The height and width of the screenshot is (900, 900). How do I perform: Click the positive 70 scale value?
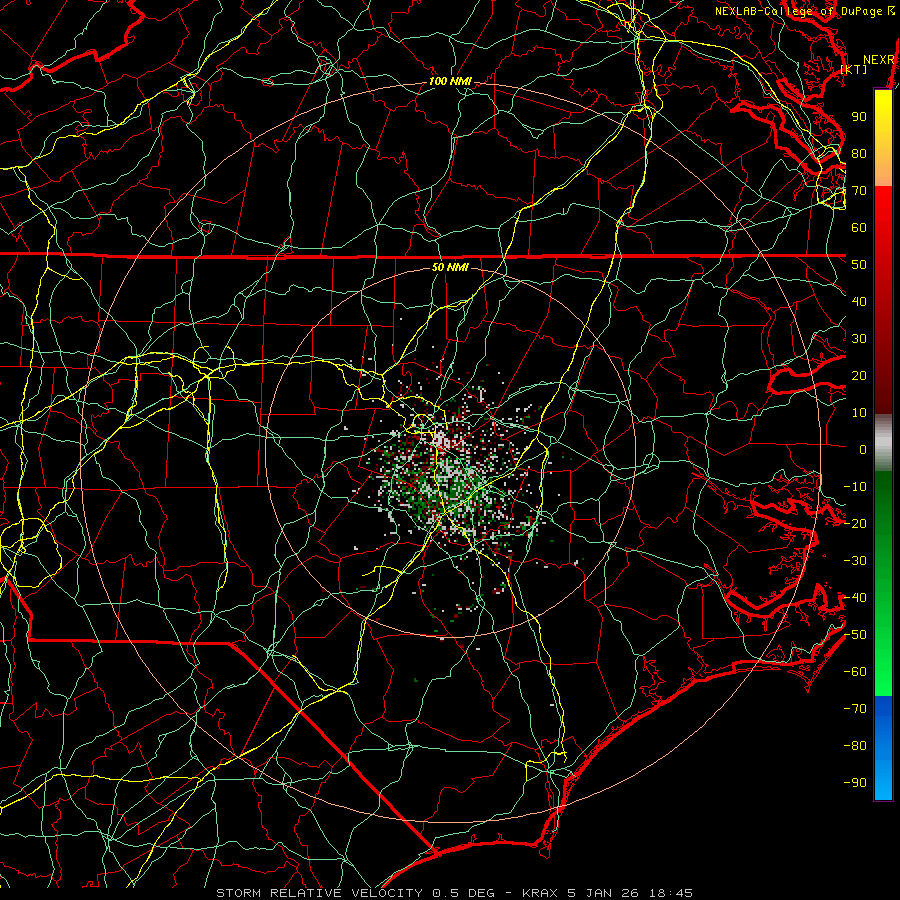859,191
